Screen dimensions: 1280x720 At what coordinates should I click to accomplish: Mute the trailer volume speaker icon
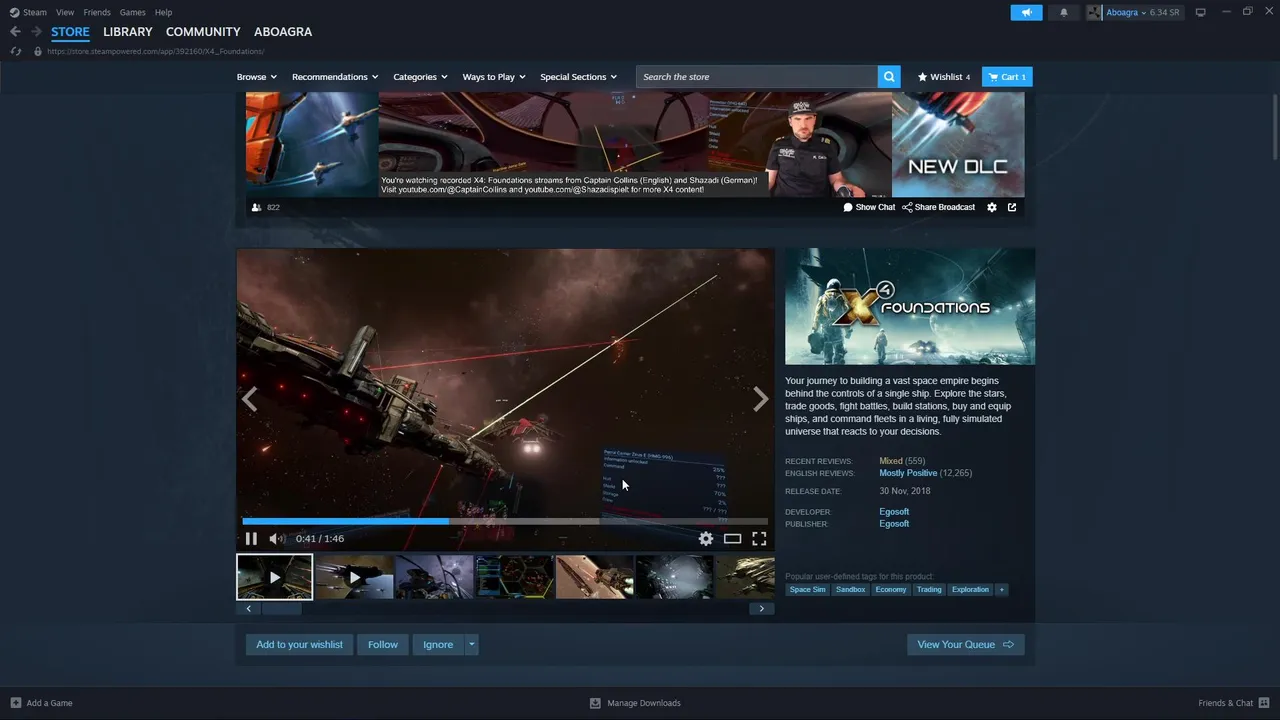tap(277, 538)
